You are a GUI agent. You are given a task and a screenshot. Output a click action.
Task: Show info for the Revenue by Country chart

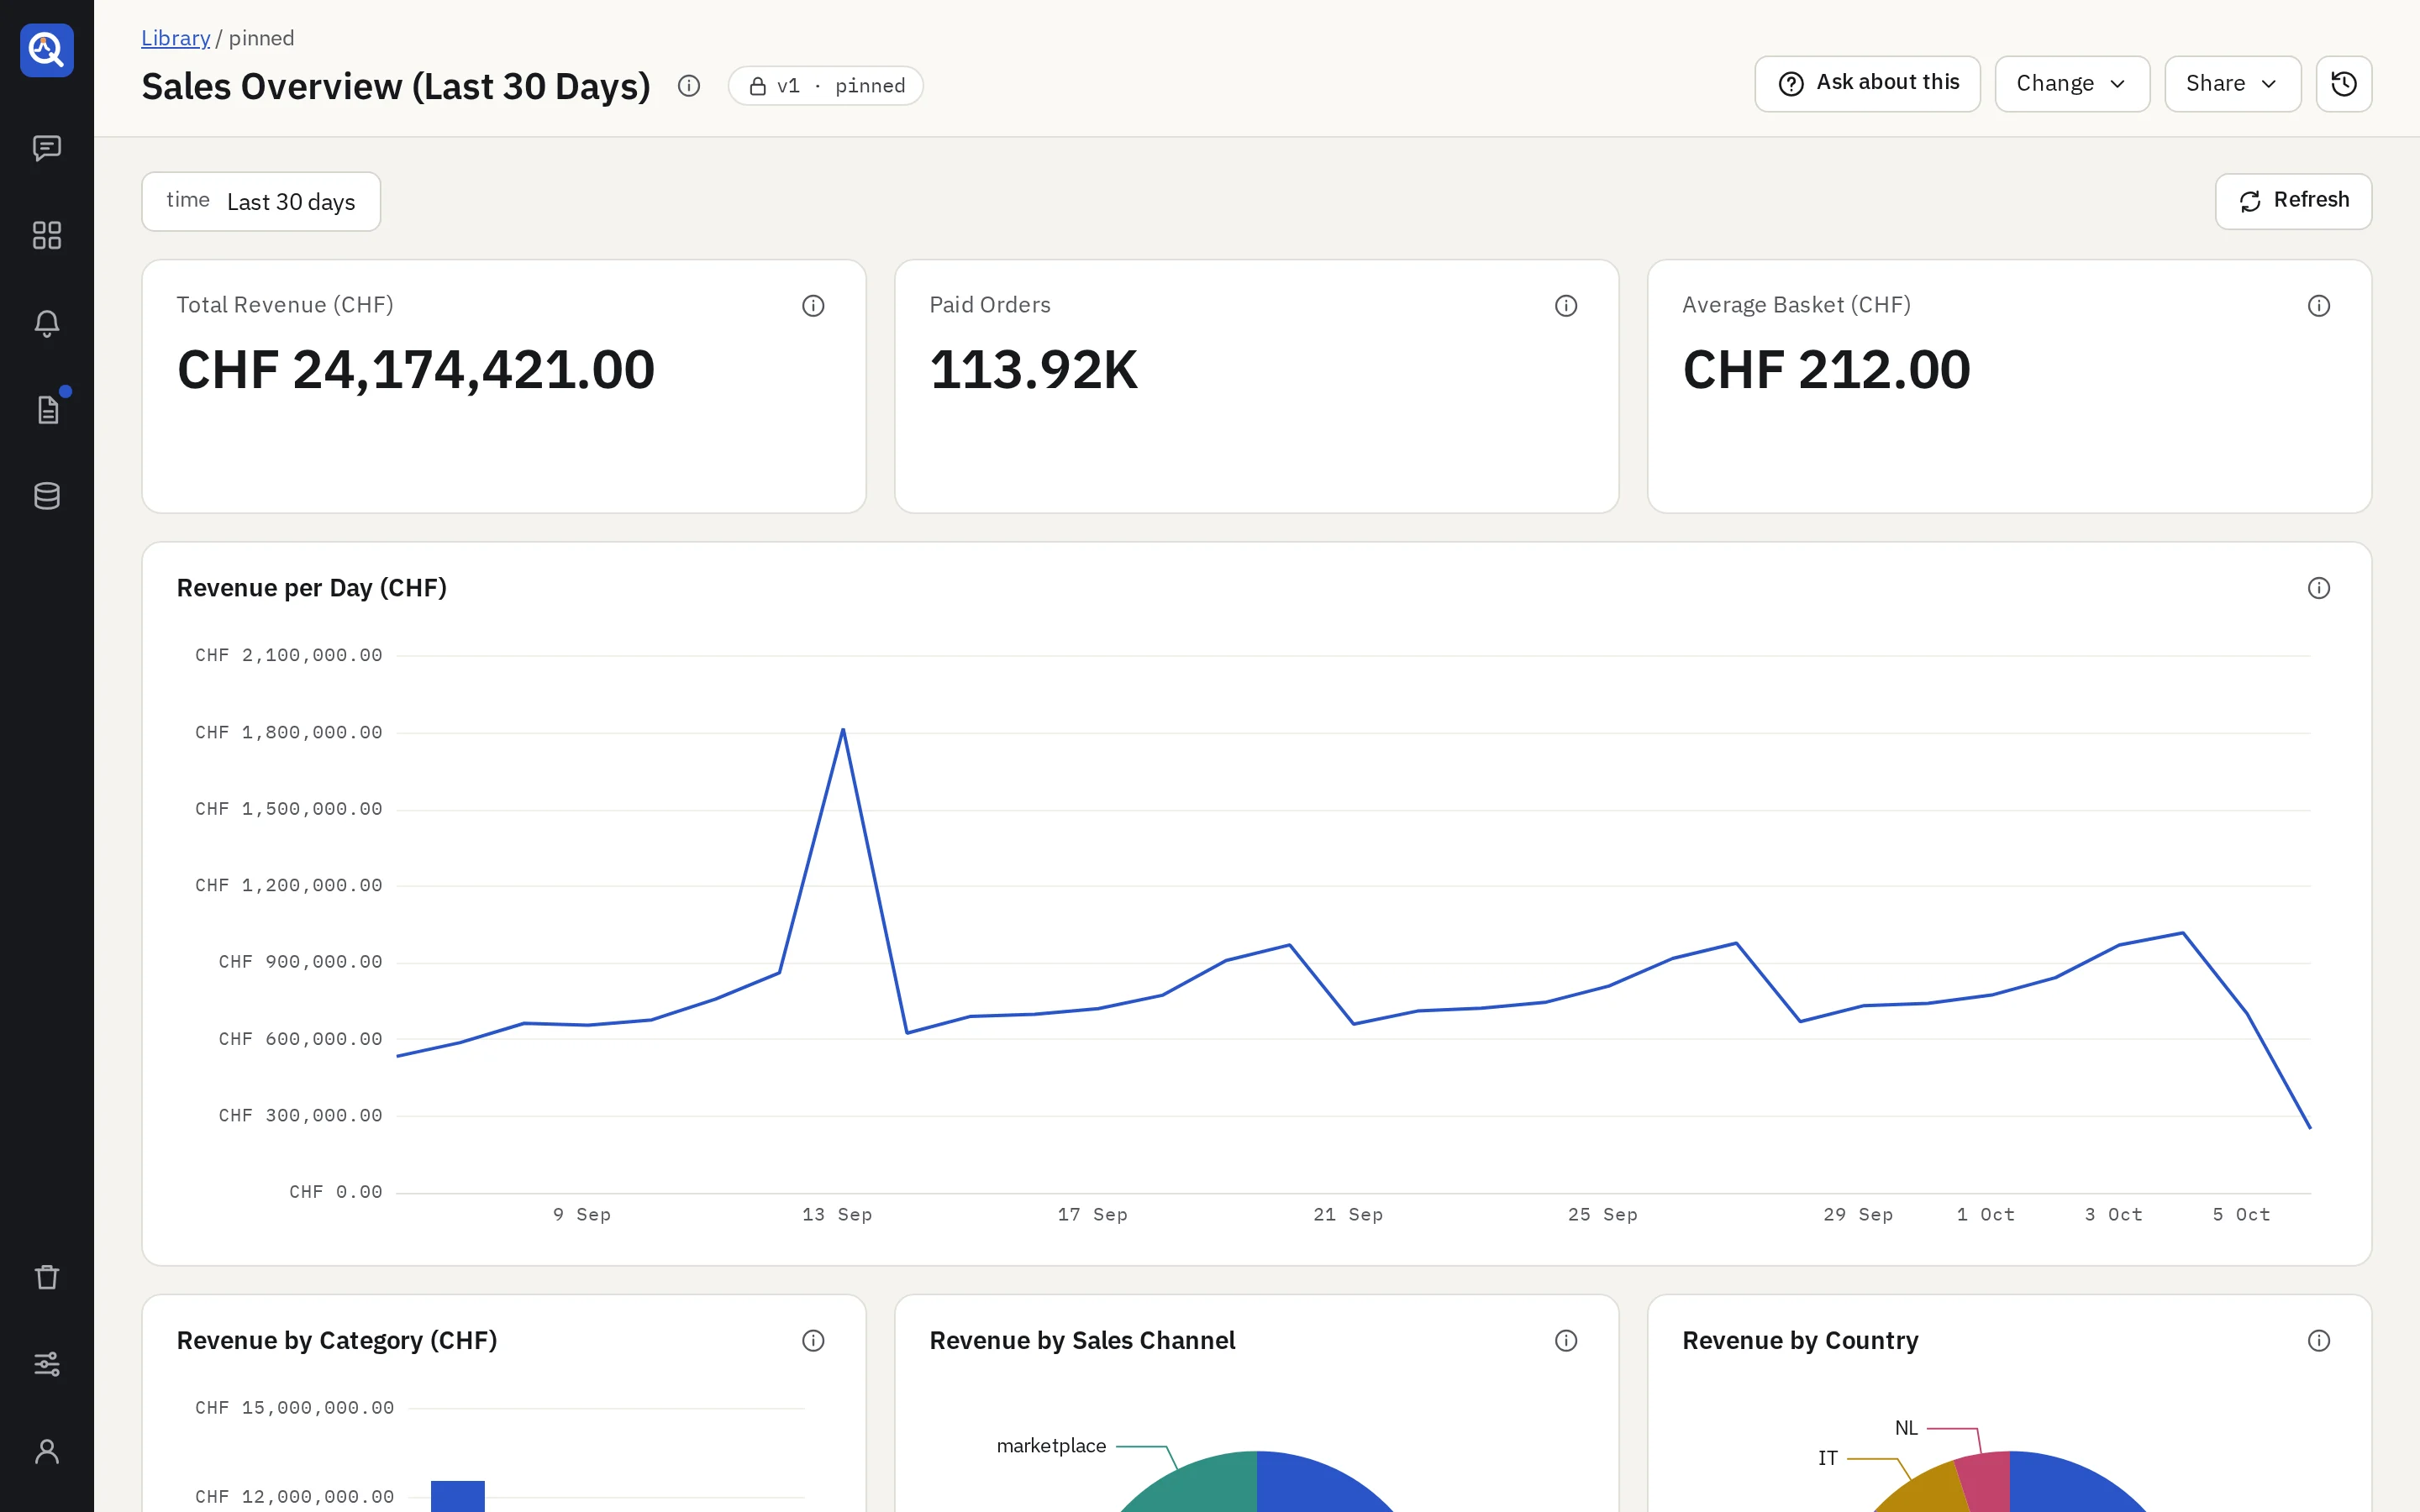(2319, 1341)
